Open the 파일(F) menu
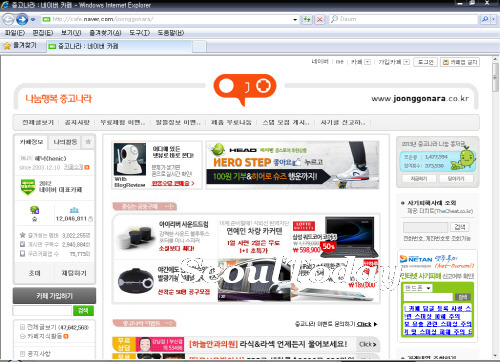 click(x=15, y=33)
